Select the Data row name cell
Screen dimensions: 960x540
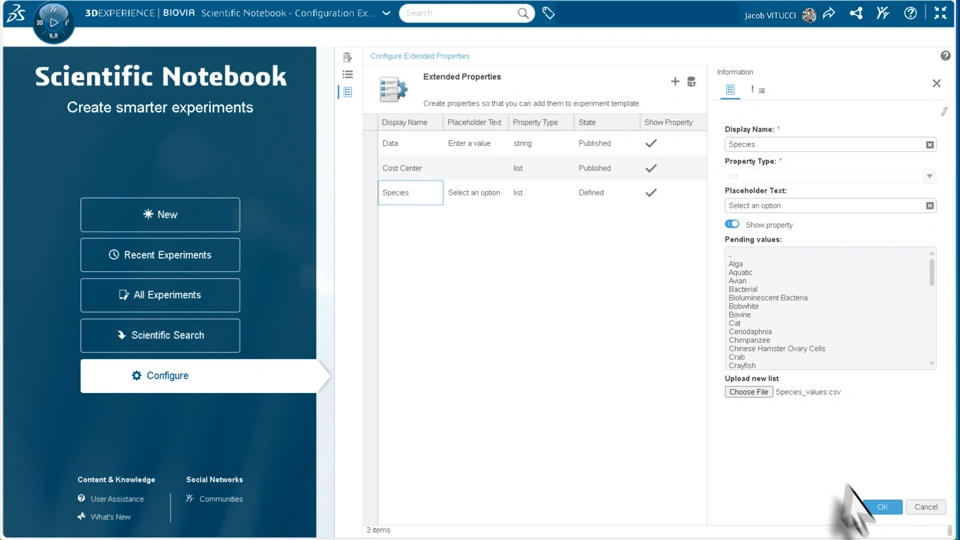[410, 143]
